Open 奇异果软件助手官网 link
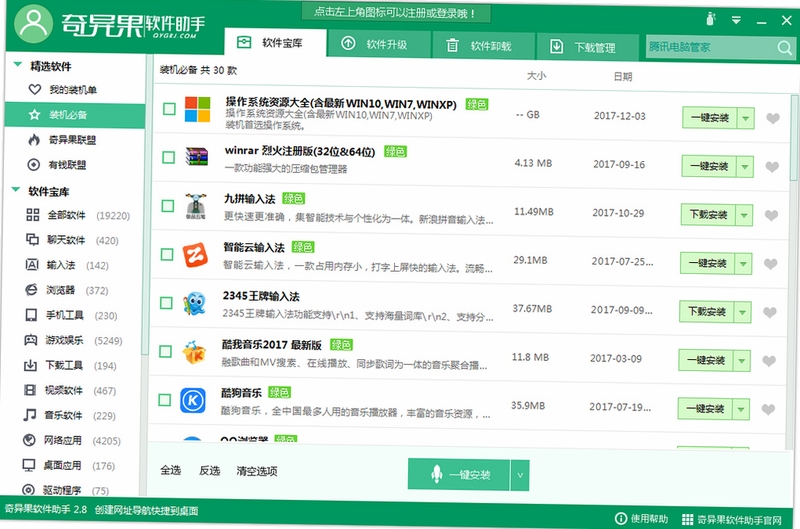 coord(732,520)
